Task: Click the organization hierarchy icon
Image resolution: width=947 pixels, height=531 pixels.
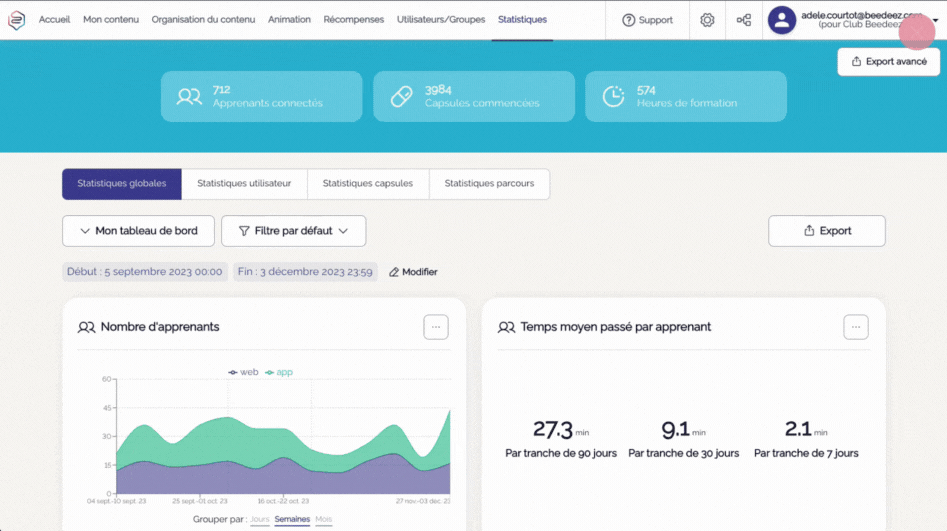Action: [744, 20]
